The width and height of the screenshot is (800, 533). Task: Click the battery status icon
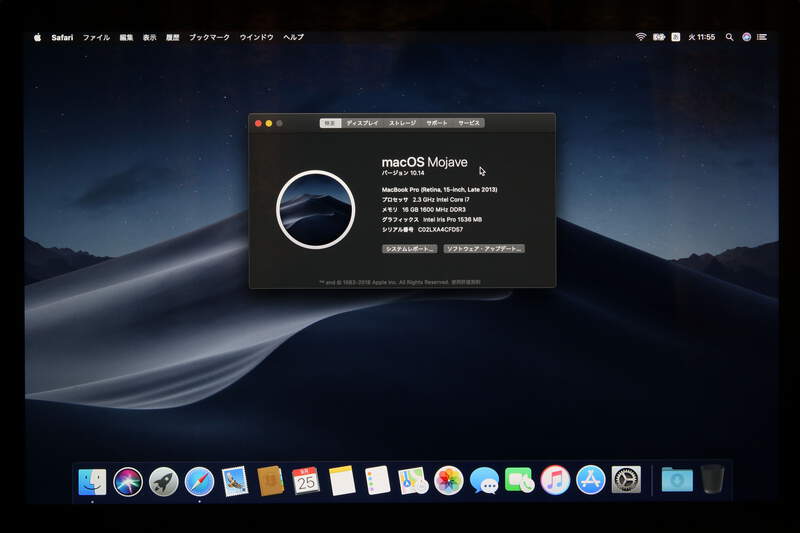pyautogui.click(x=659, y=37)
